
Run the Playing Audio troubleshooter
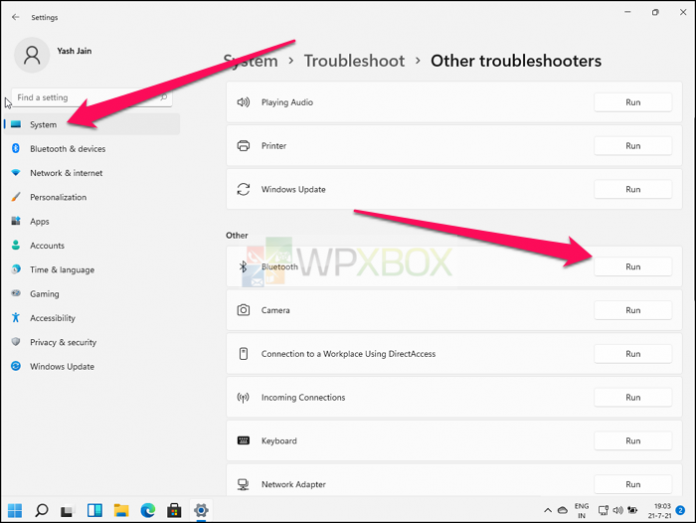click(633, 102)
